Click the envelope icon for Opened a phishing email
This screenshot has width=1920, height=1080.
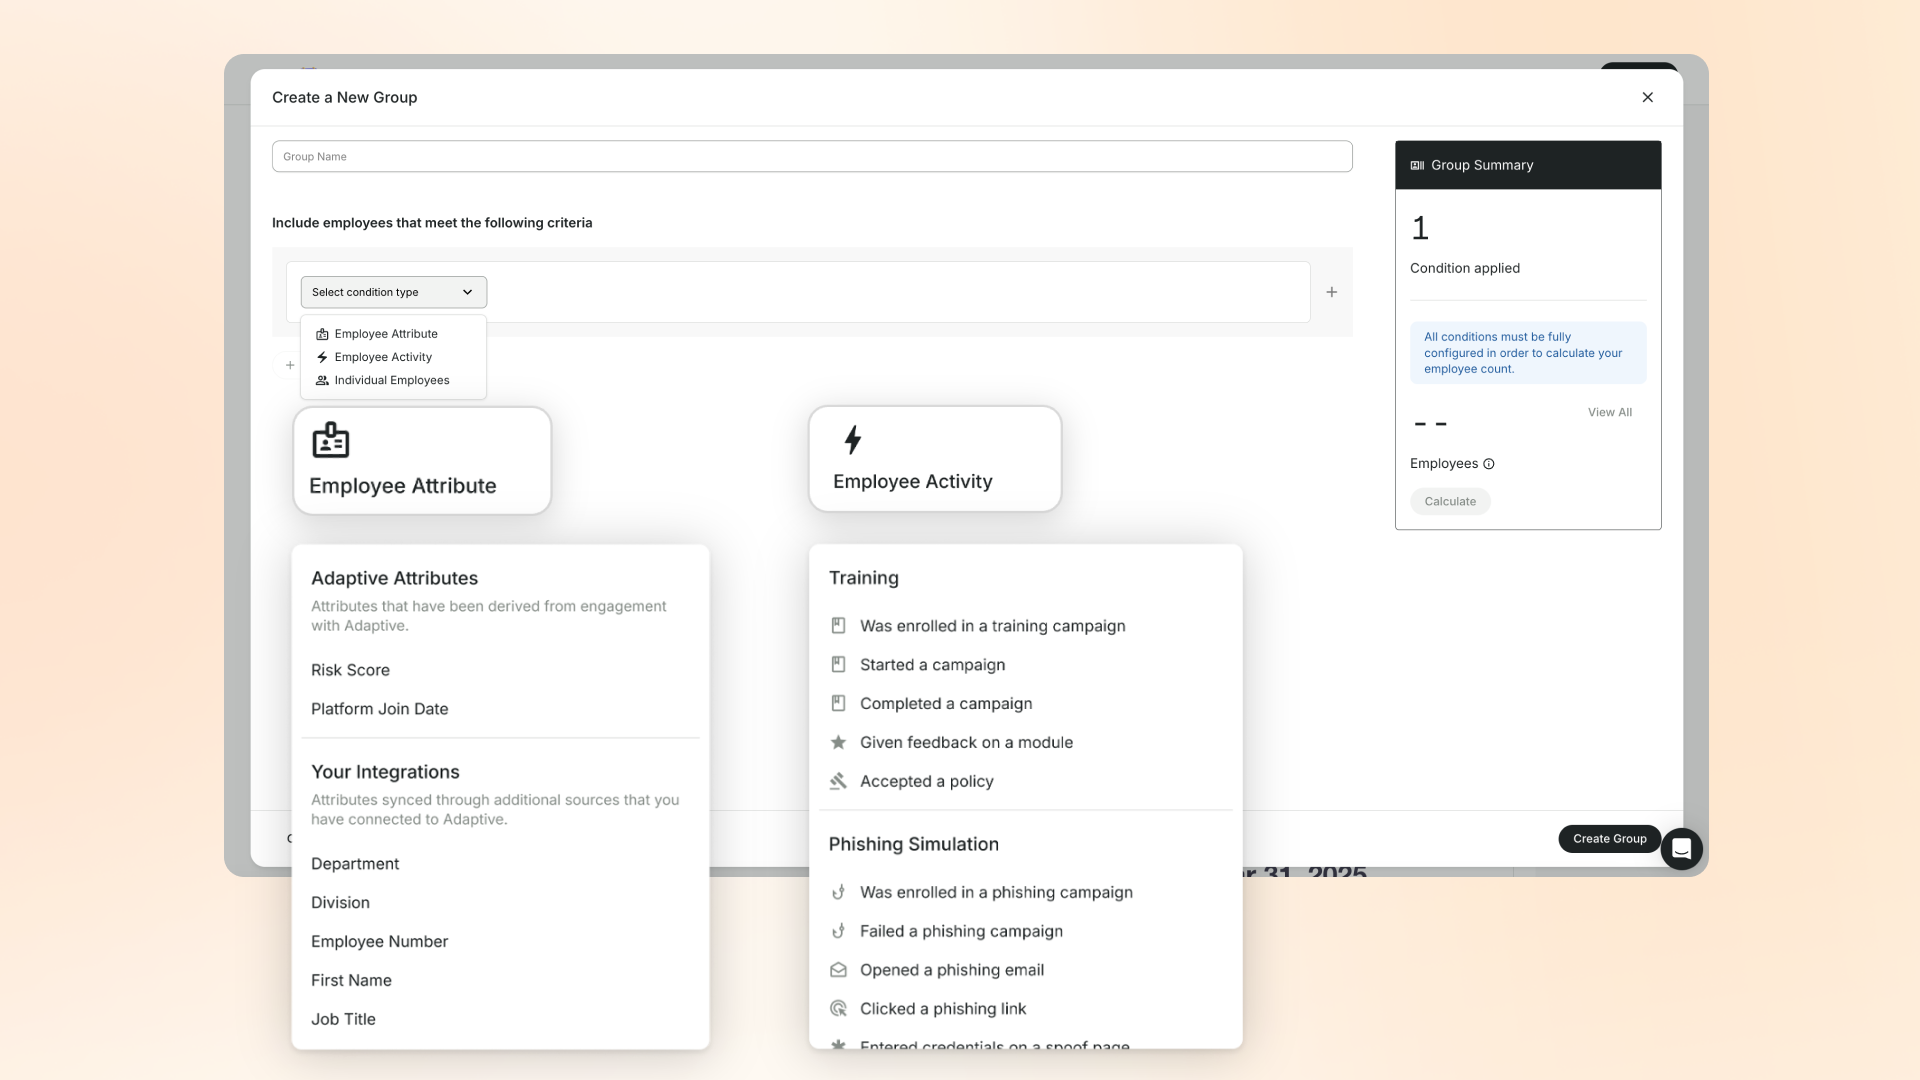[x=838, y=970]
